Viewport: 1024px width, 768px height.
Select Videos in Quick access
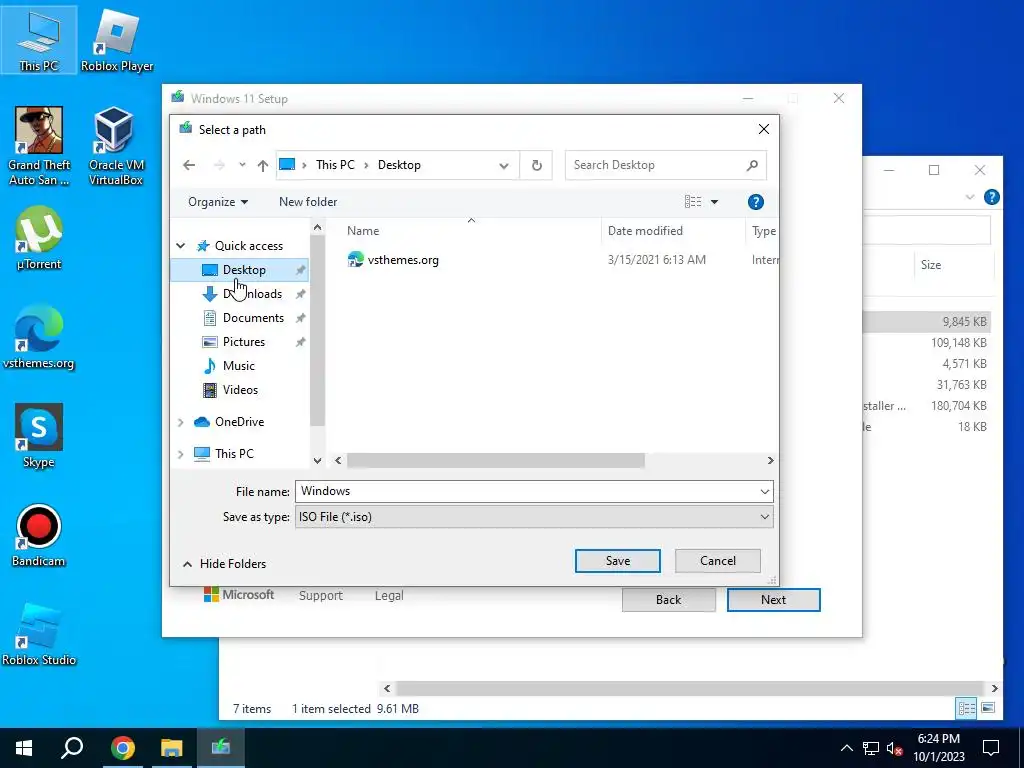tap(239, 390)
